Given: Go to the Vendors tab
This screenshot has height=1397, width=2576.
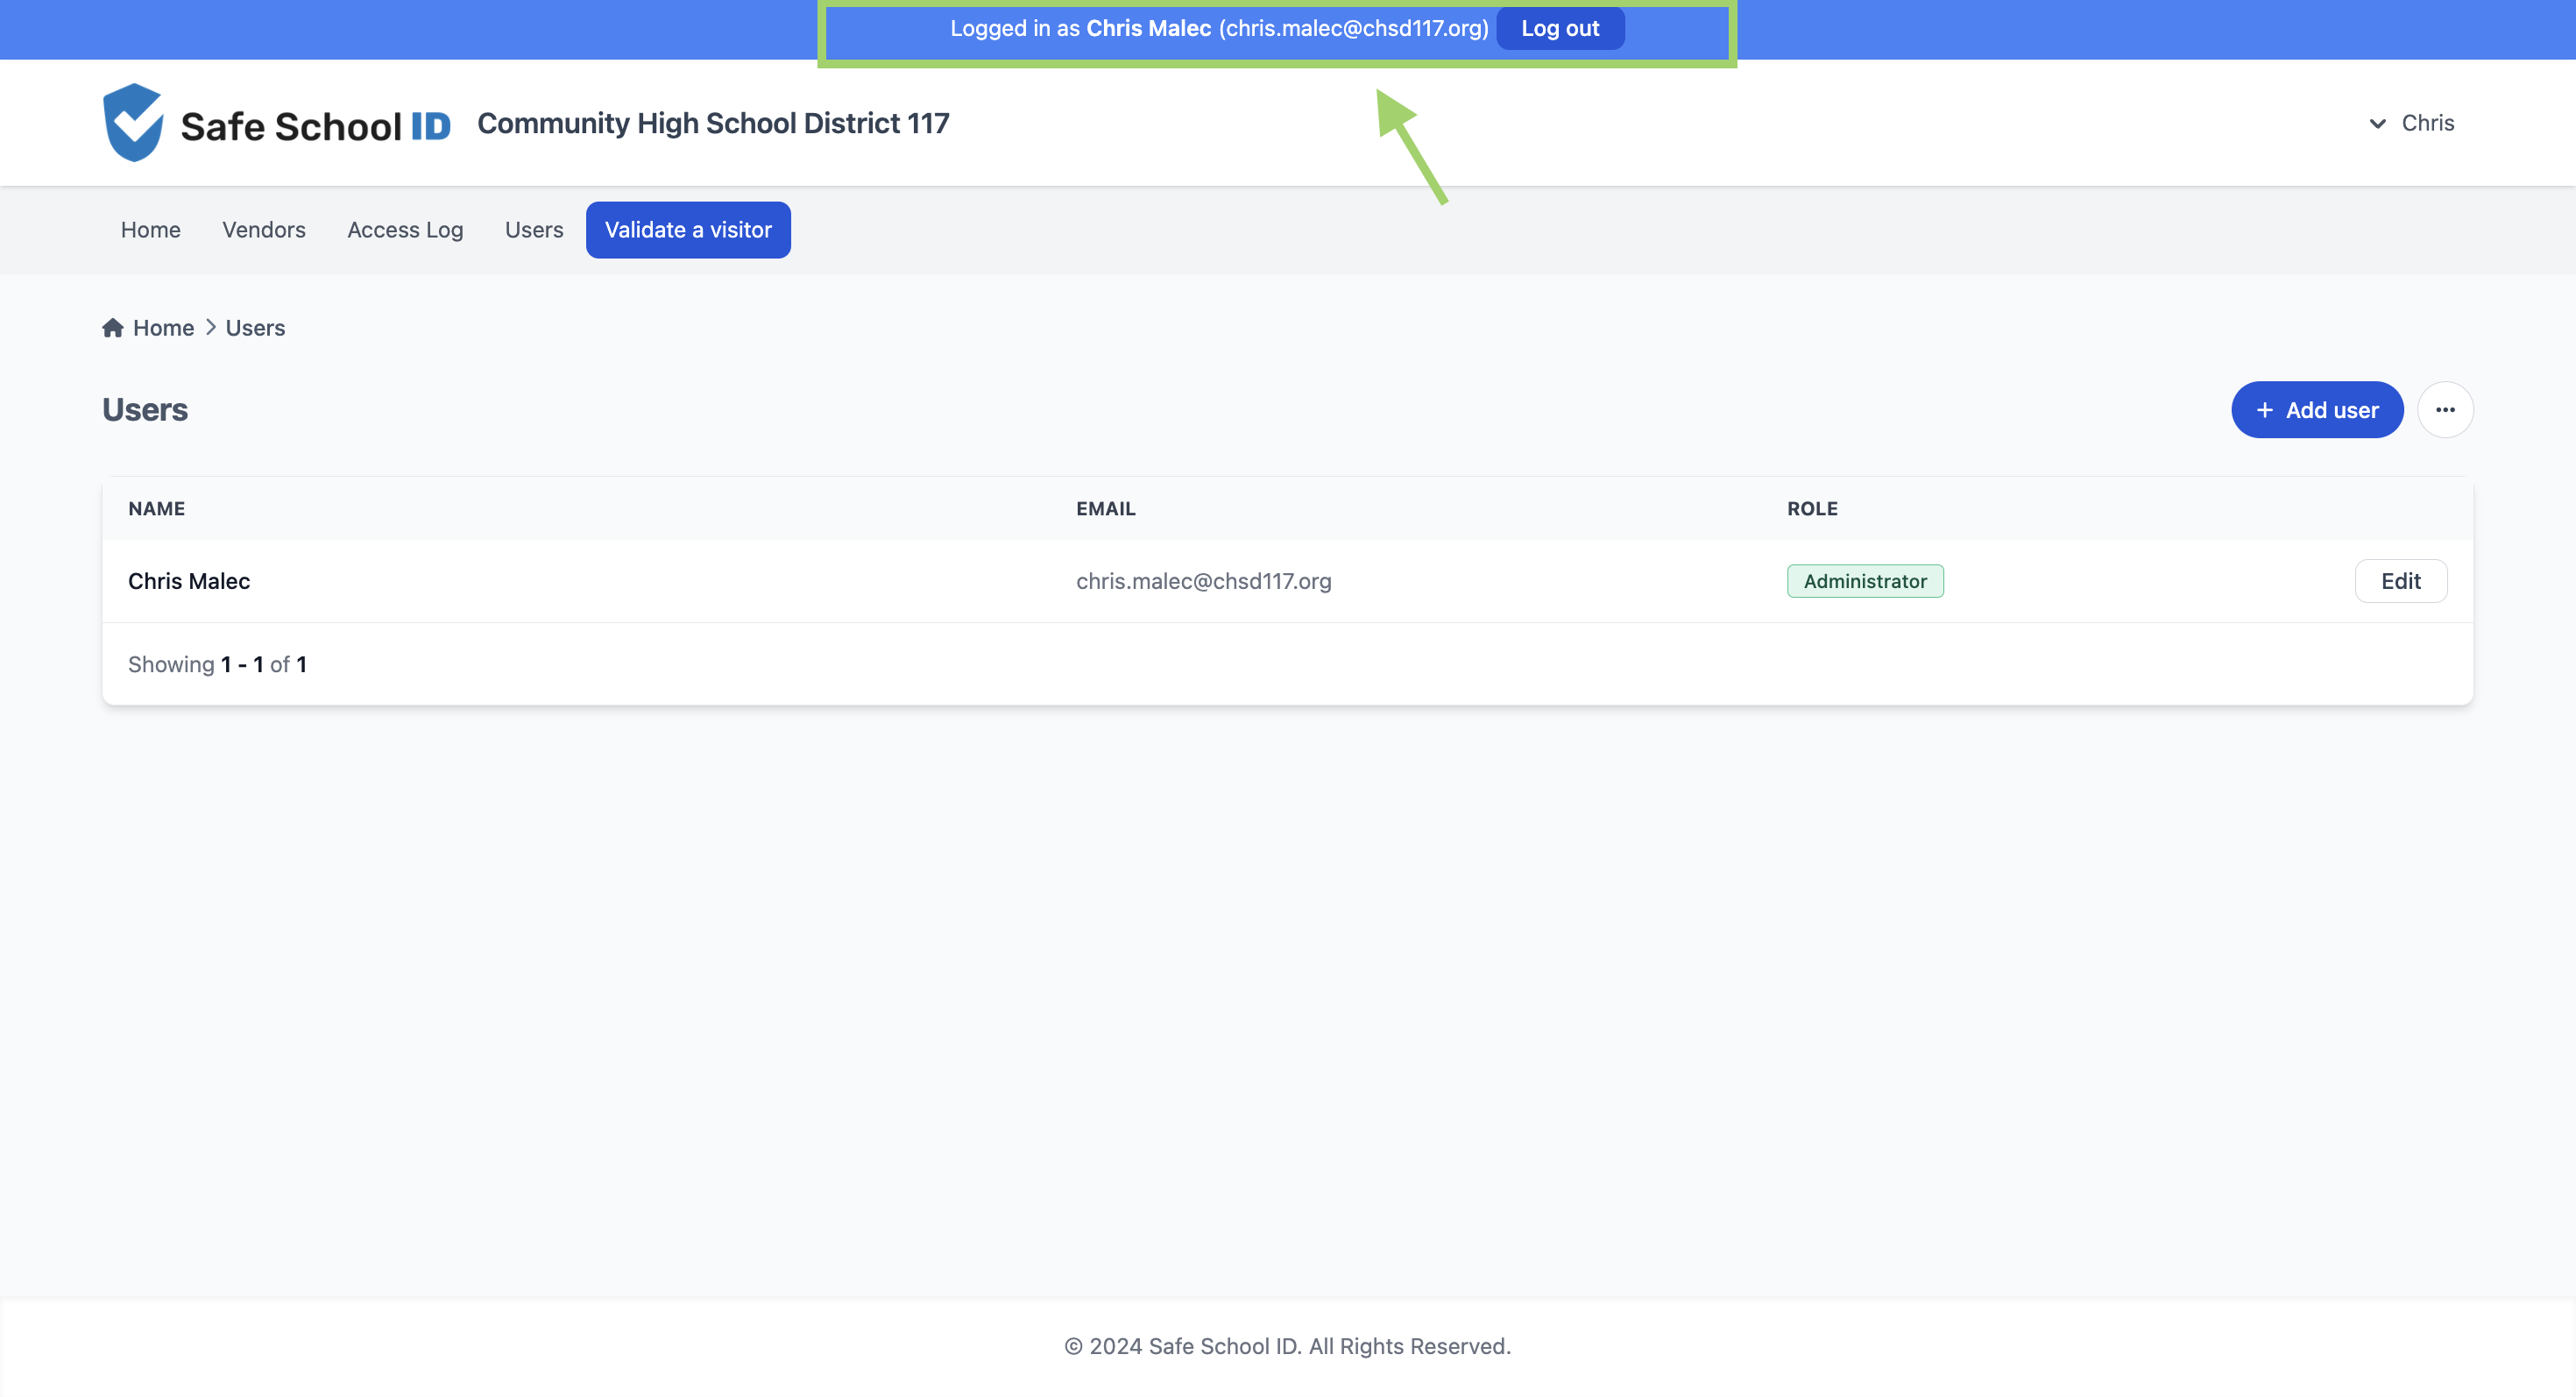Looking at the screenshot, I should (264, 230).
